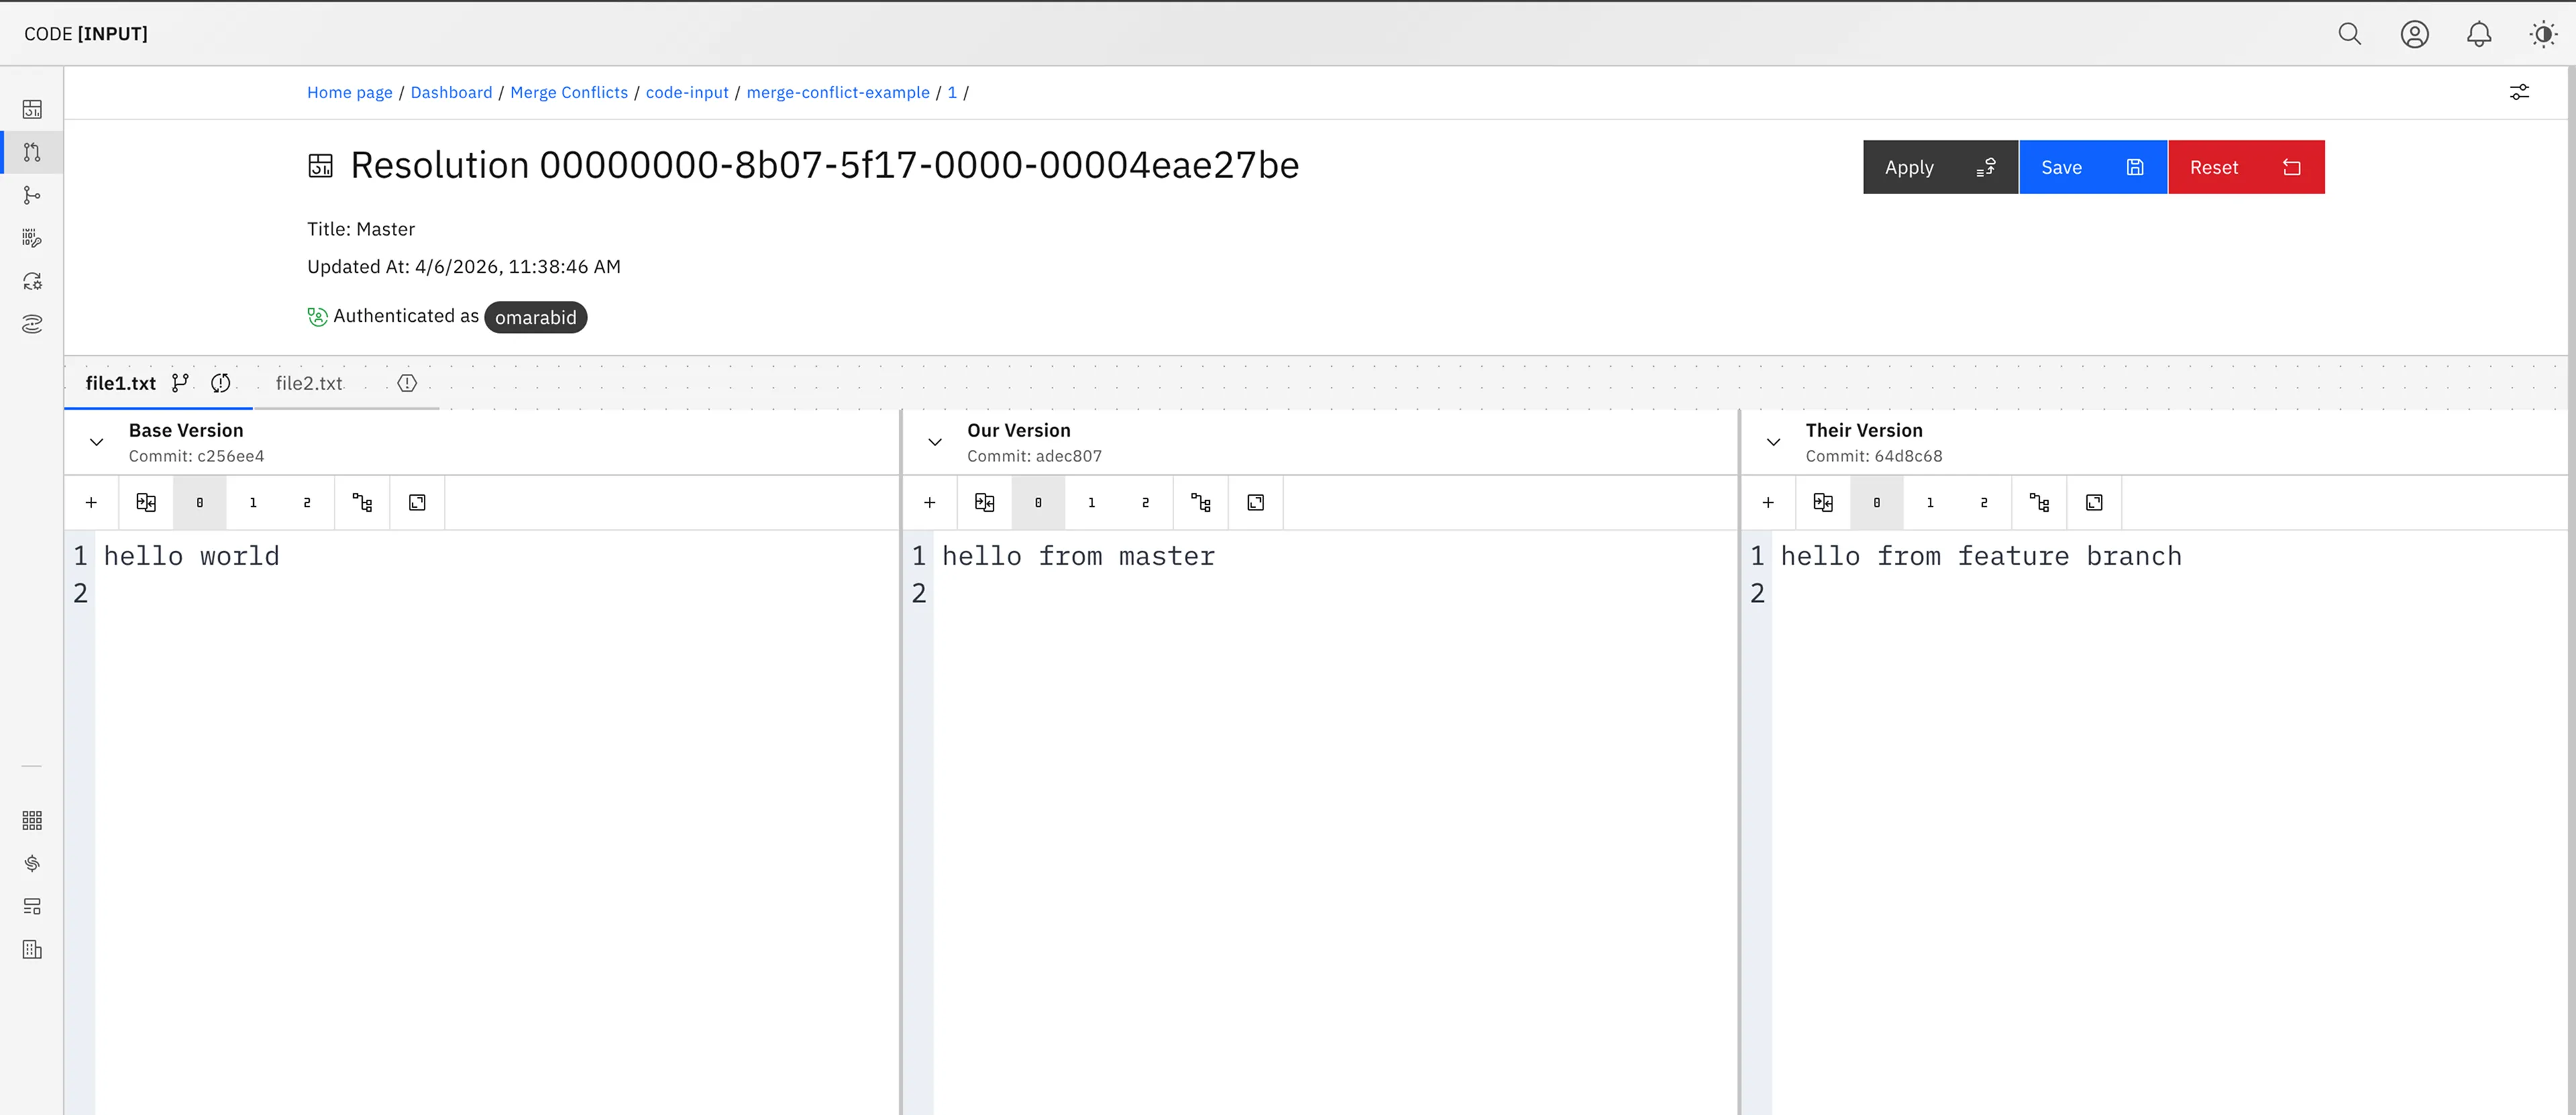Collapse the Their Version panel chevron
Screen dimensions: 2576x1115
1773,441
